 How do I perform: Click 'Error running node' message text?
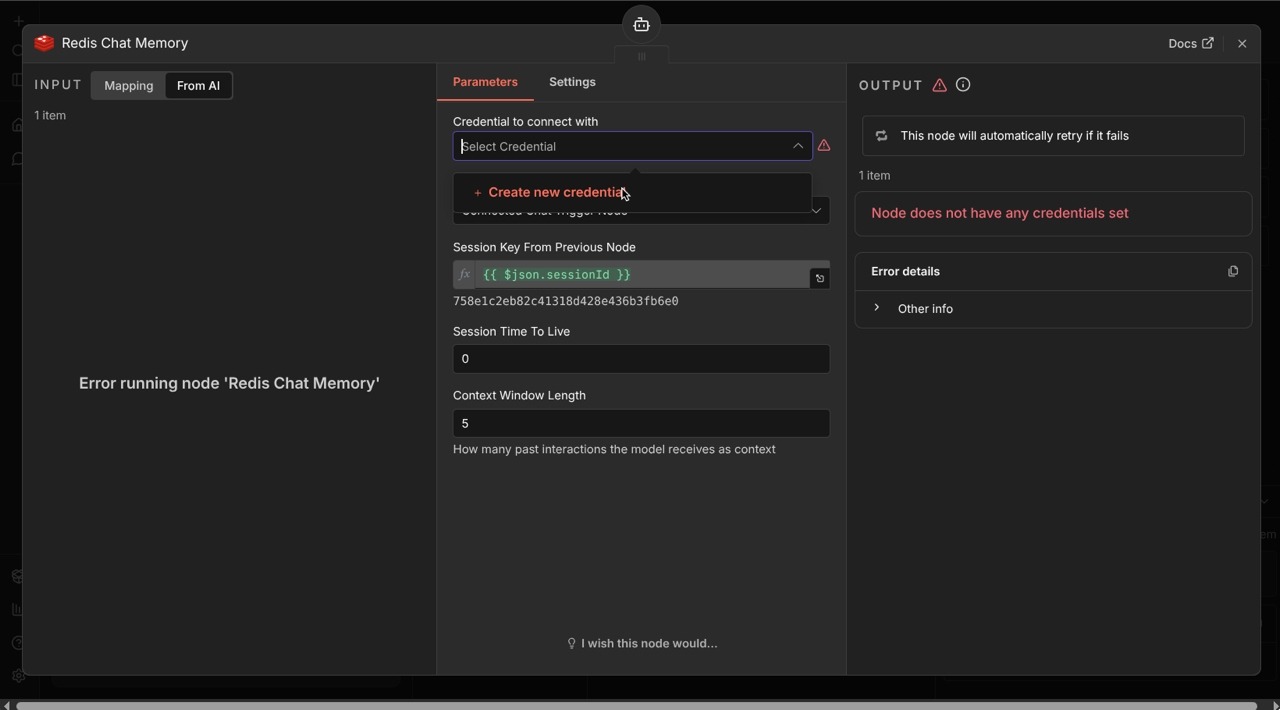point(229,383)
